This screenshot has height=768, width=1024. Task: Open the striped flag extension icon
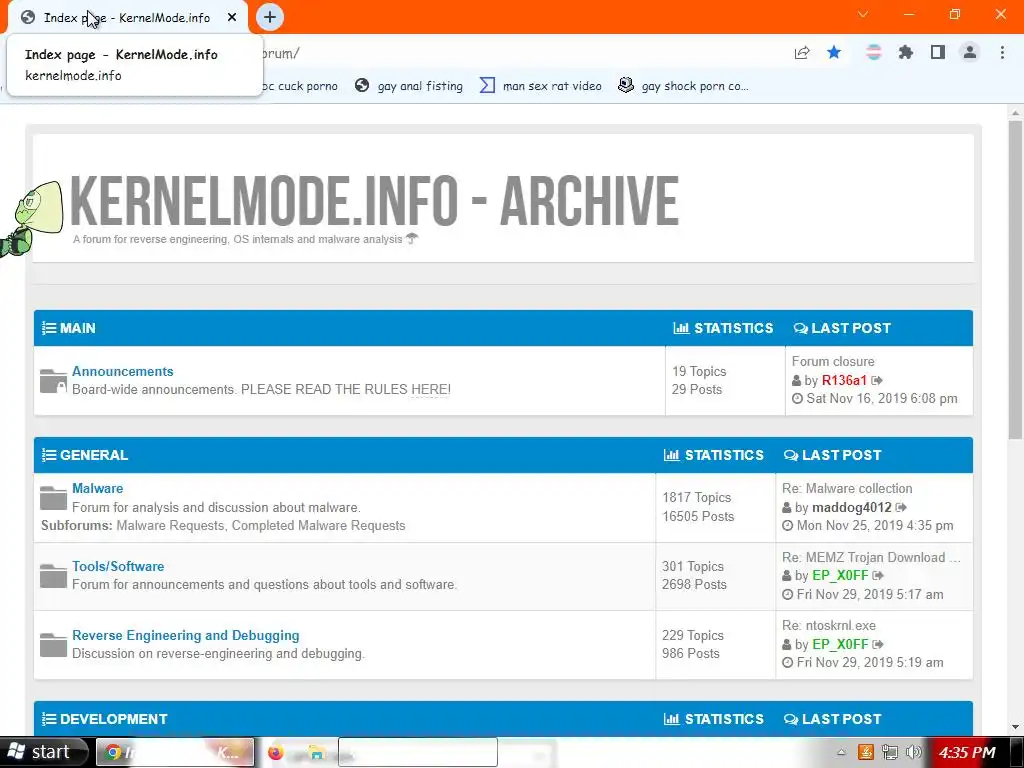point(873,52)
